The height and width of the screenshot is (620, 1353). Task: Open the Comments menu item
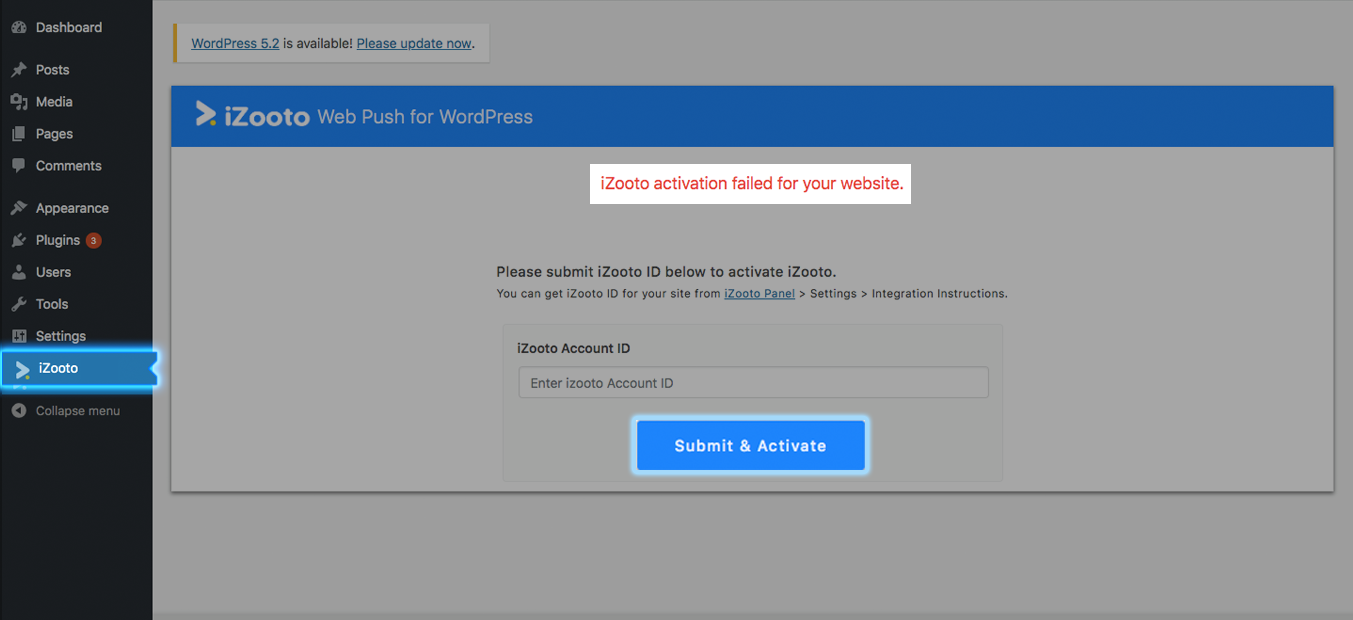pyautogui.click(x=76, y=166)
